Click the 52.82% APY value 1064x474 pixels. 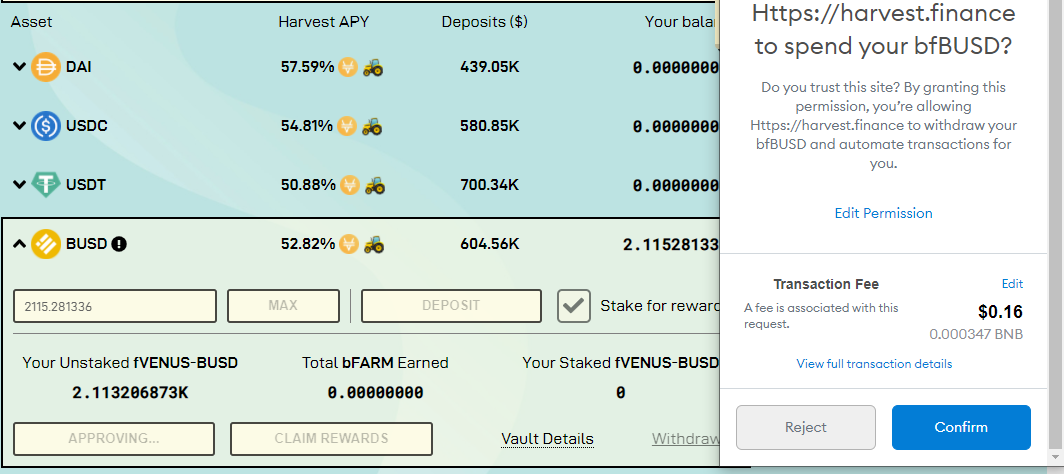point(307,244)
